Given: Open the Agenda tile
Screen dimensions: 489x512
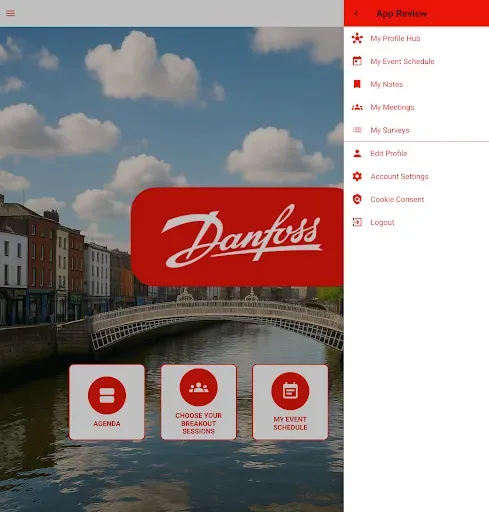Looking at the screenshot, I should [107, 402].
